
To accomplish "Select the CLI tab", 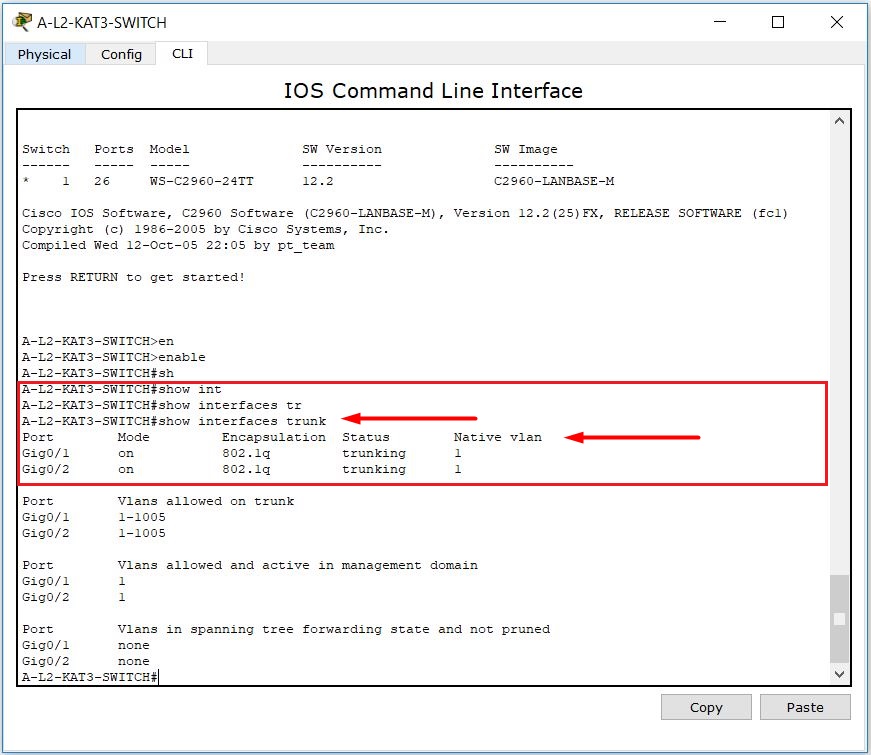I will pyautogui.click(x=182, y=54).
